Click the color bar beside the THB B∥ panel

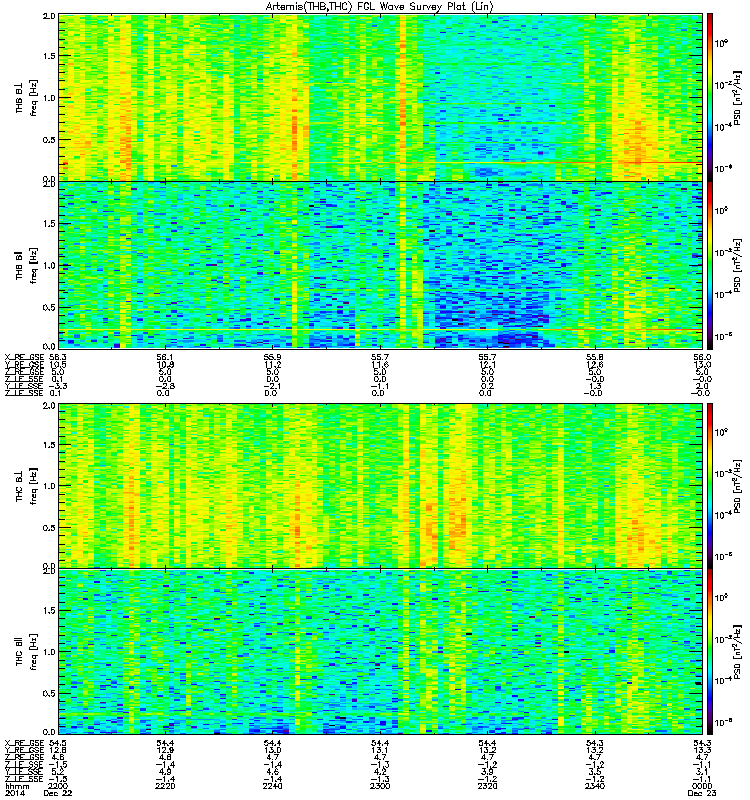710,265
